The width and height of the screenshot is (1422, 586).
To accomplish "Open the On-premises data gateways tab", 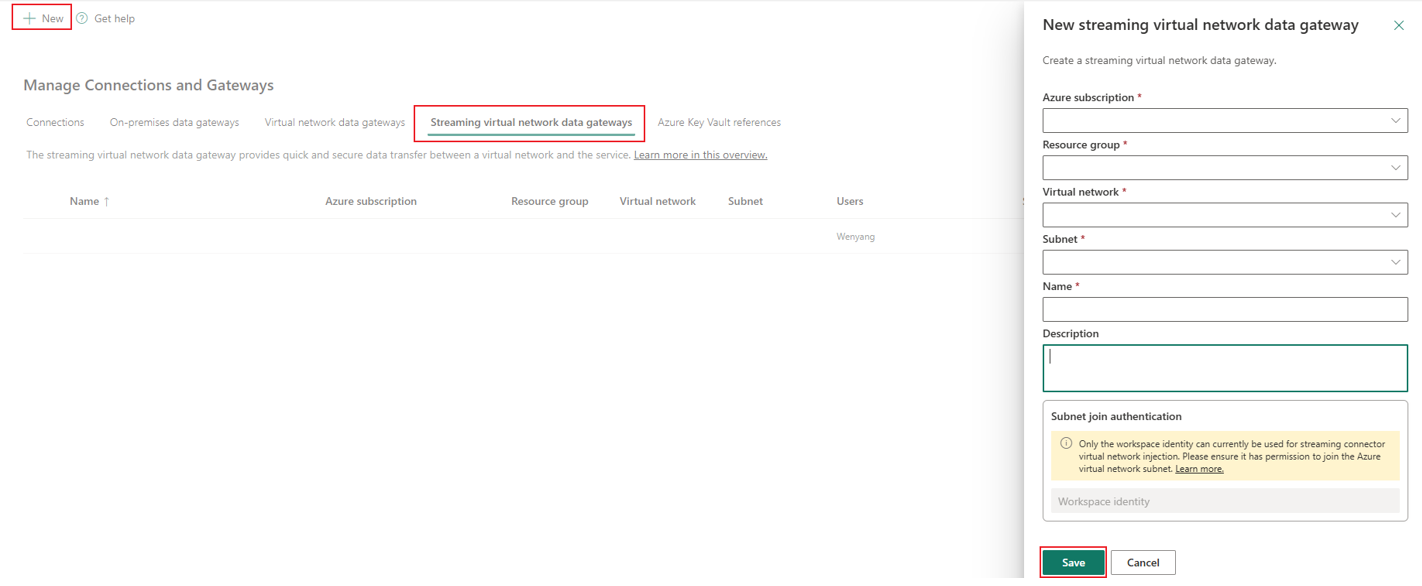I will (174, 121).
